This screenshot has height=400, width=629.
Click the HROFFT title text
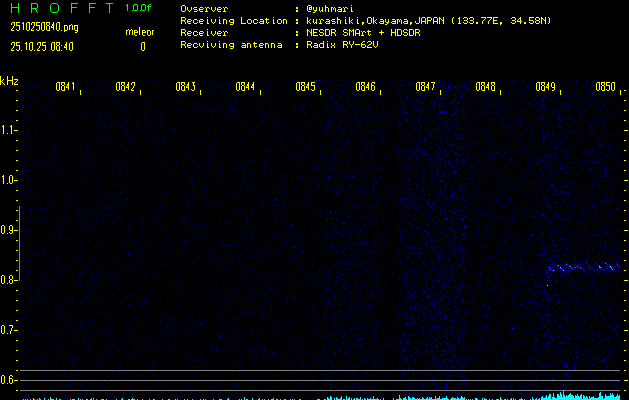(62, 8)
